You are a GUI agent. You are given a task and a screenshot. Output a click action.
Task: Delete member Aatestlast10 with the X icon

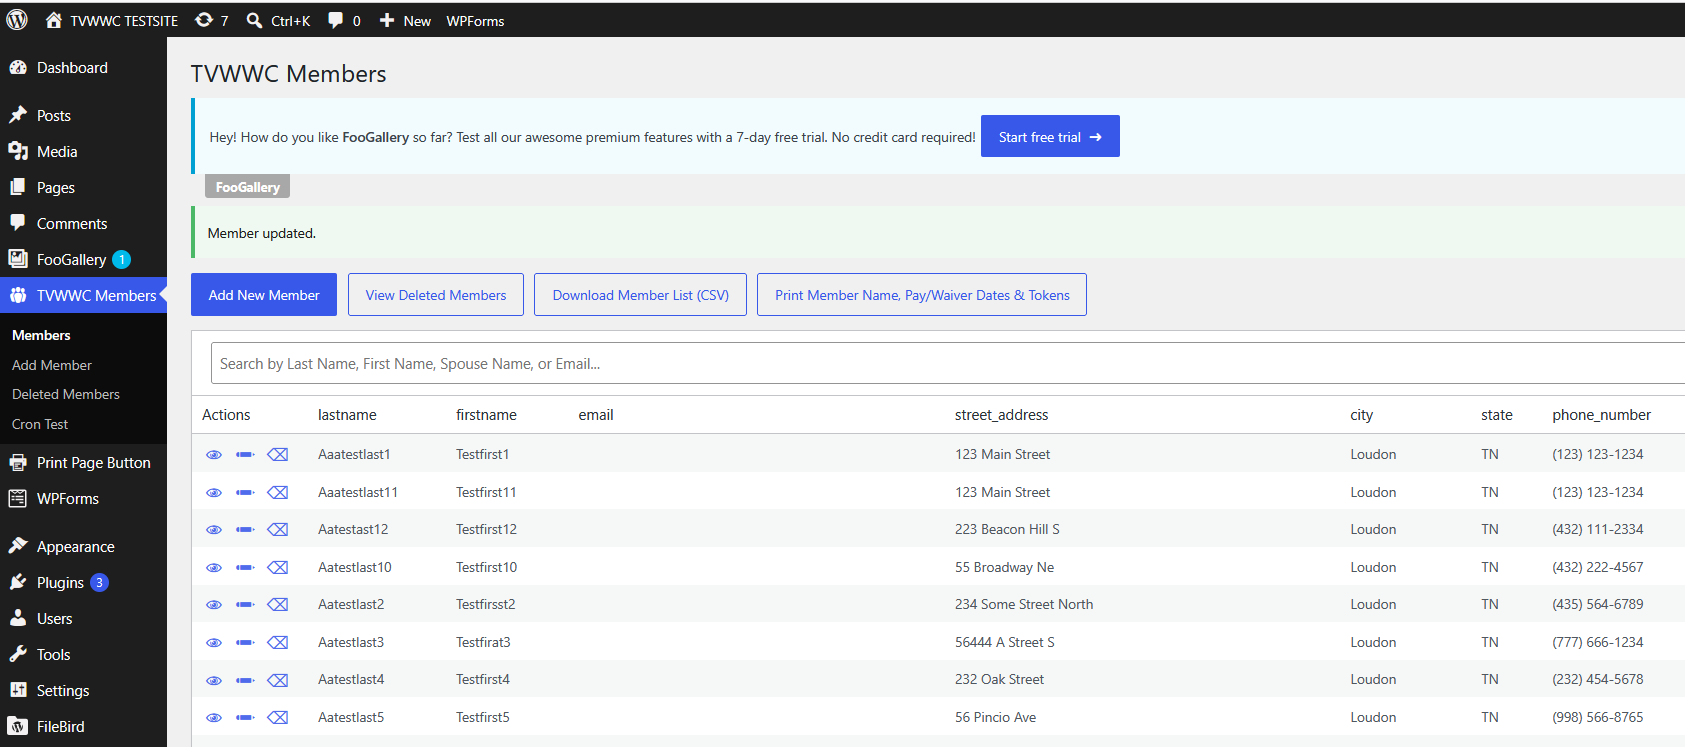point(278,567)
